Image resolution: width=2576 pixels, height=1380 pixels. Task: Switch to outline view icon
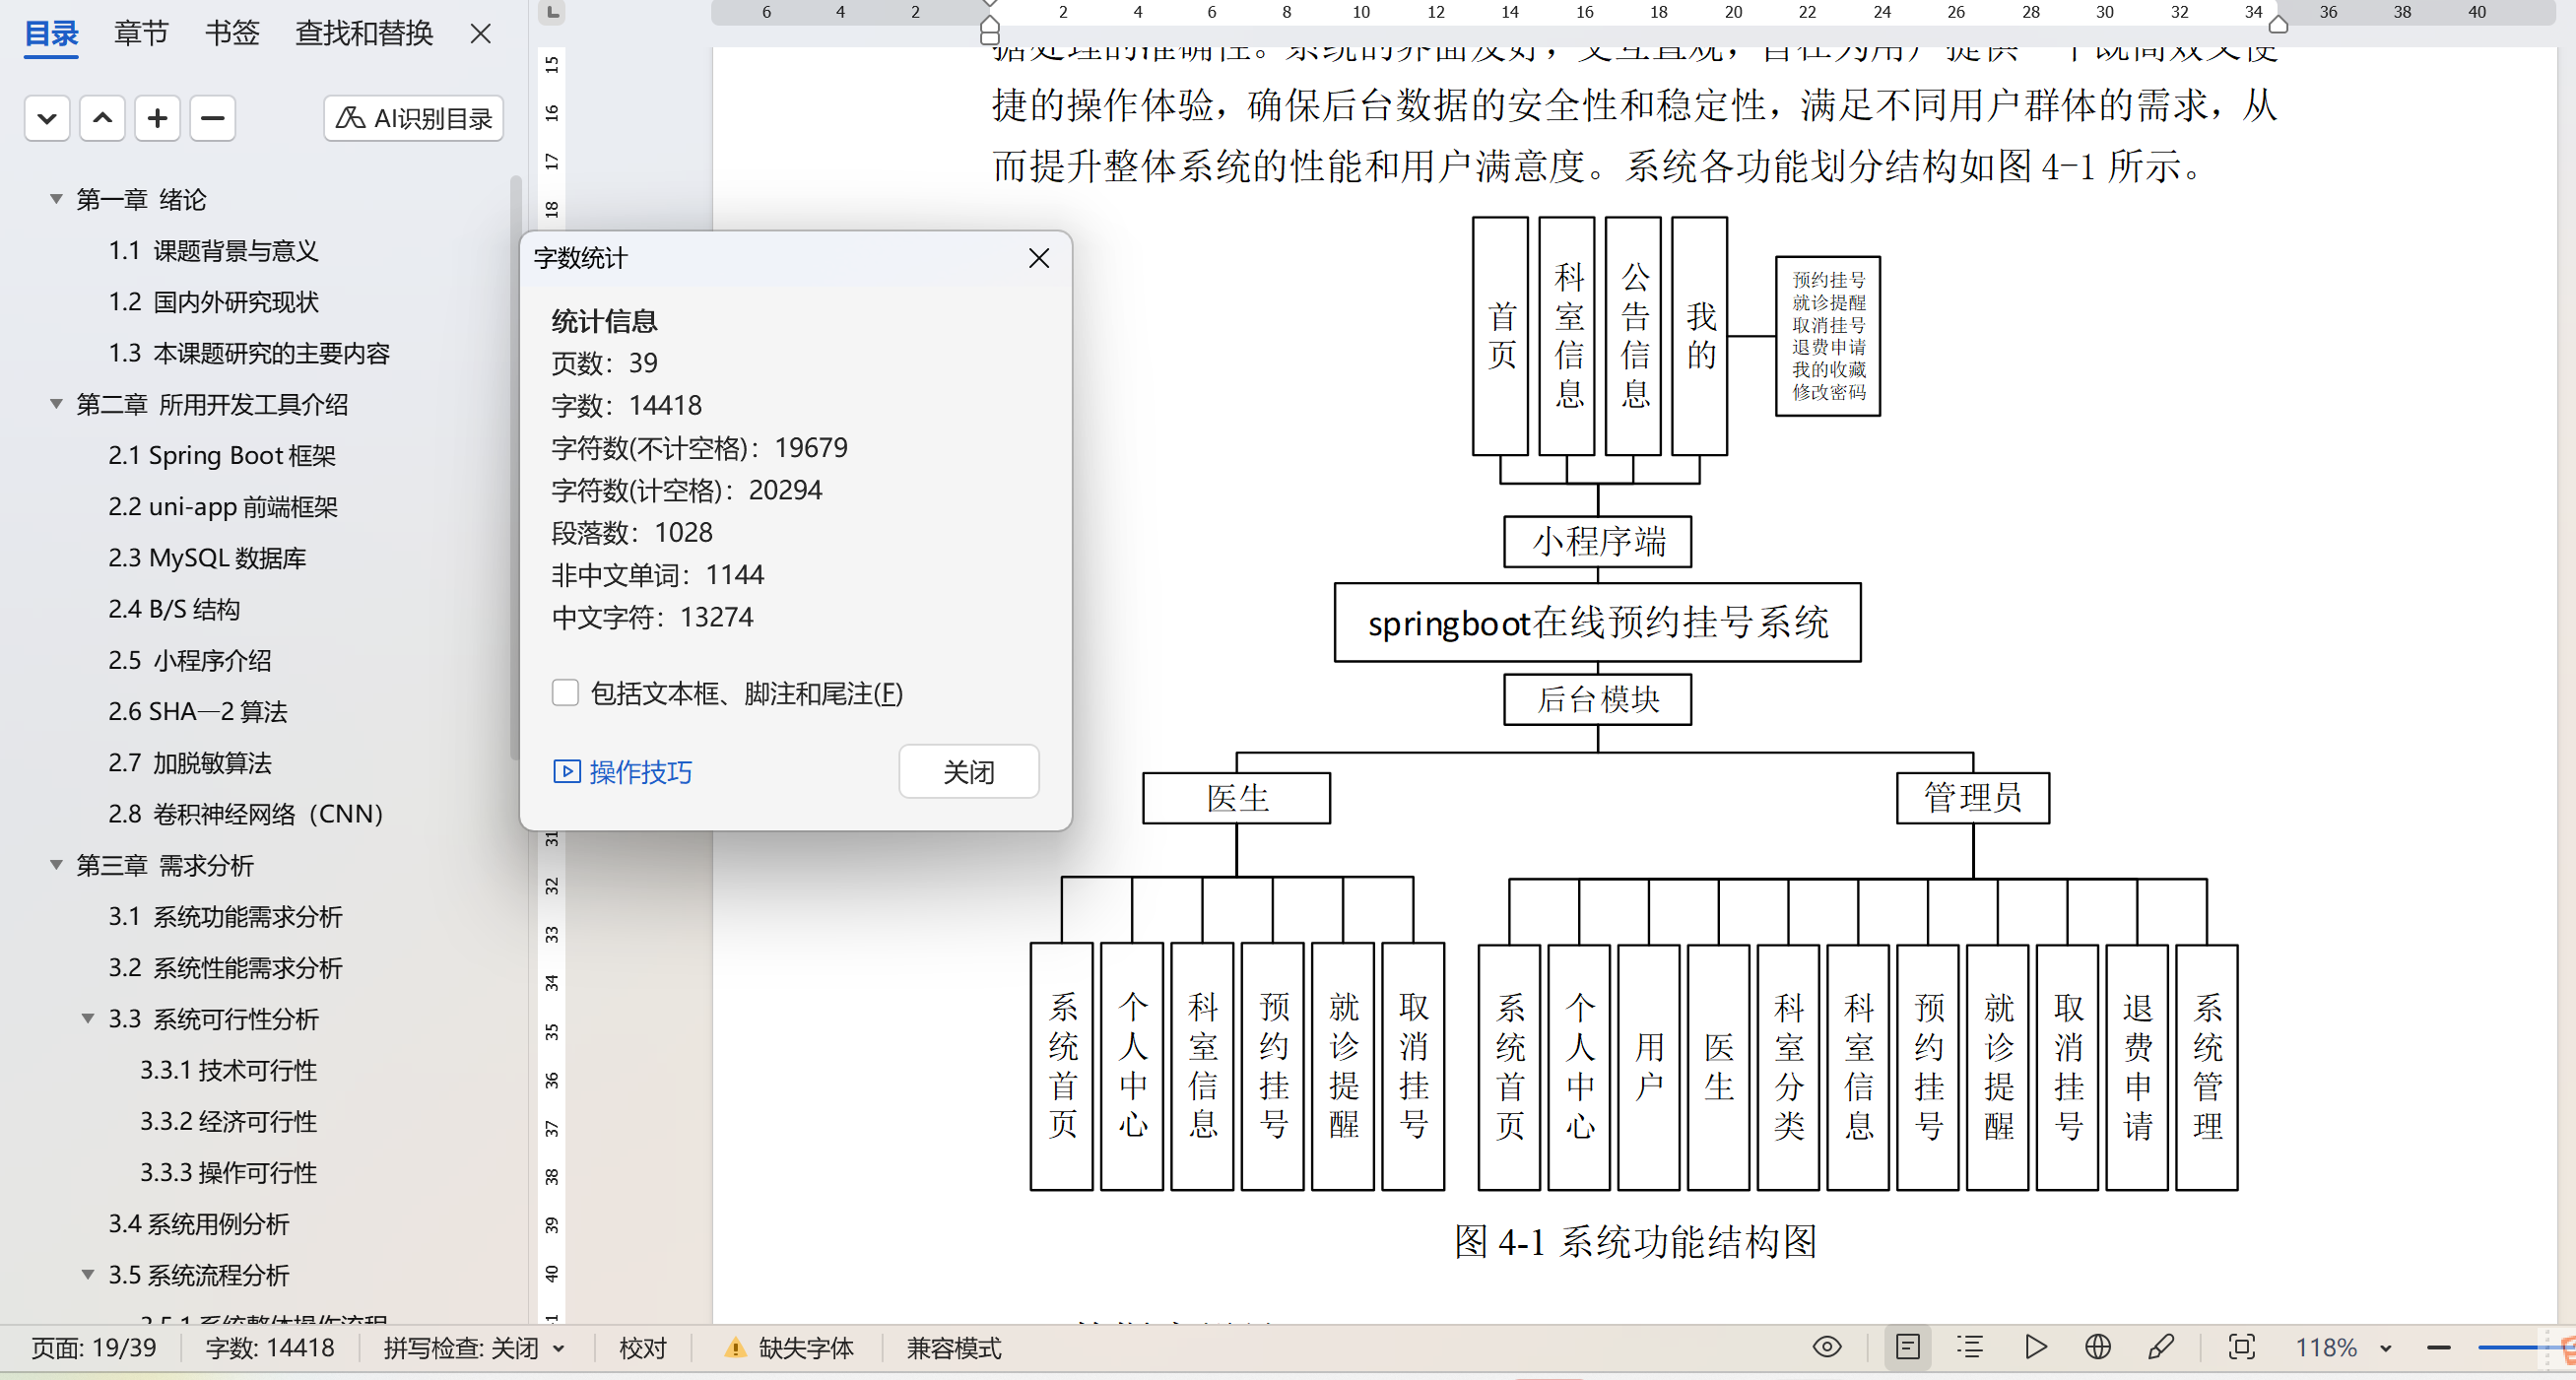tap(1970, 1347)
